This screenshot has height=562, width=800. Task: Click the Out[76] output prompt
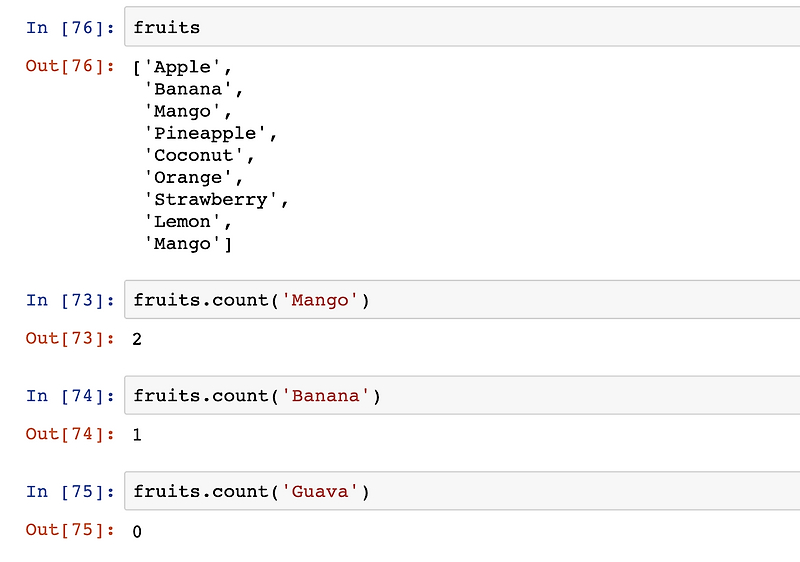[70, 67]
